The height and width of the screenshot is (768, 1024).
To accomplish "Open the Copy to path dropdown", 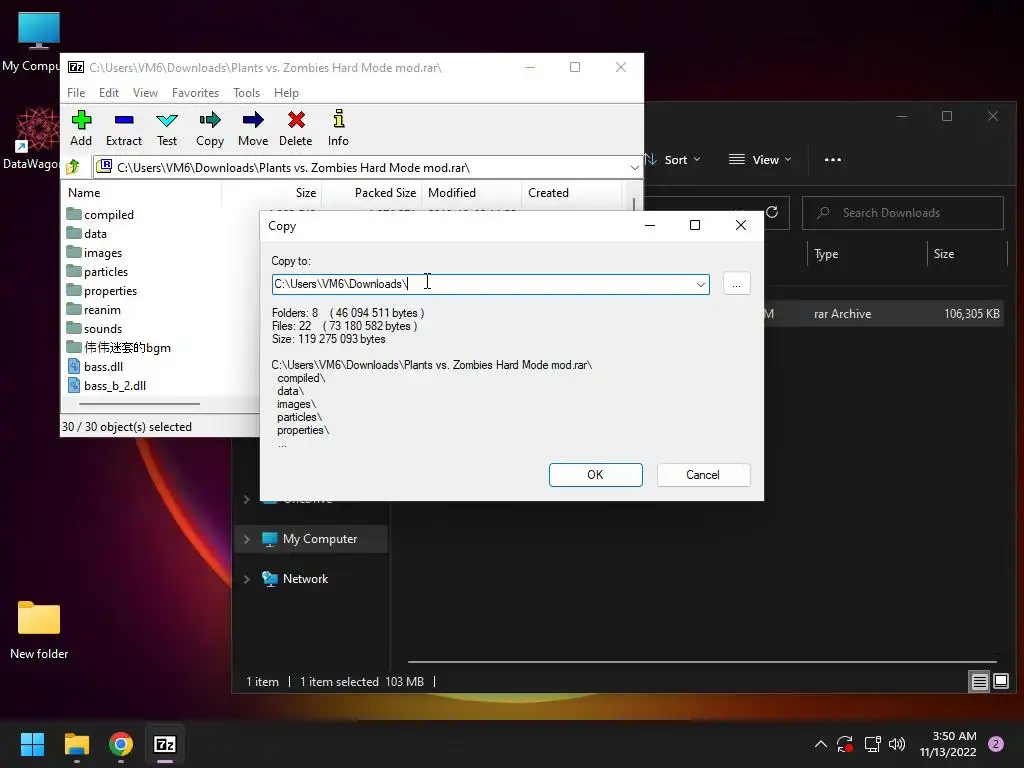I will [701, 284].
